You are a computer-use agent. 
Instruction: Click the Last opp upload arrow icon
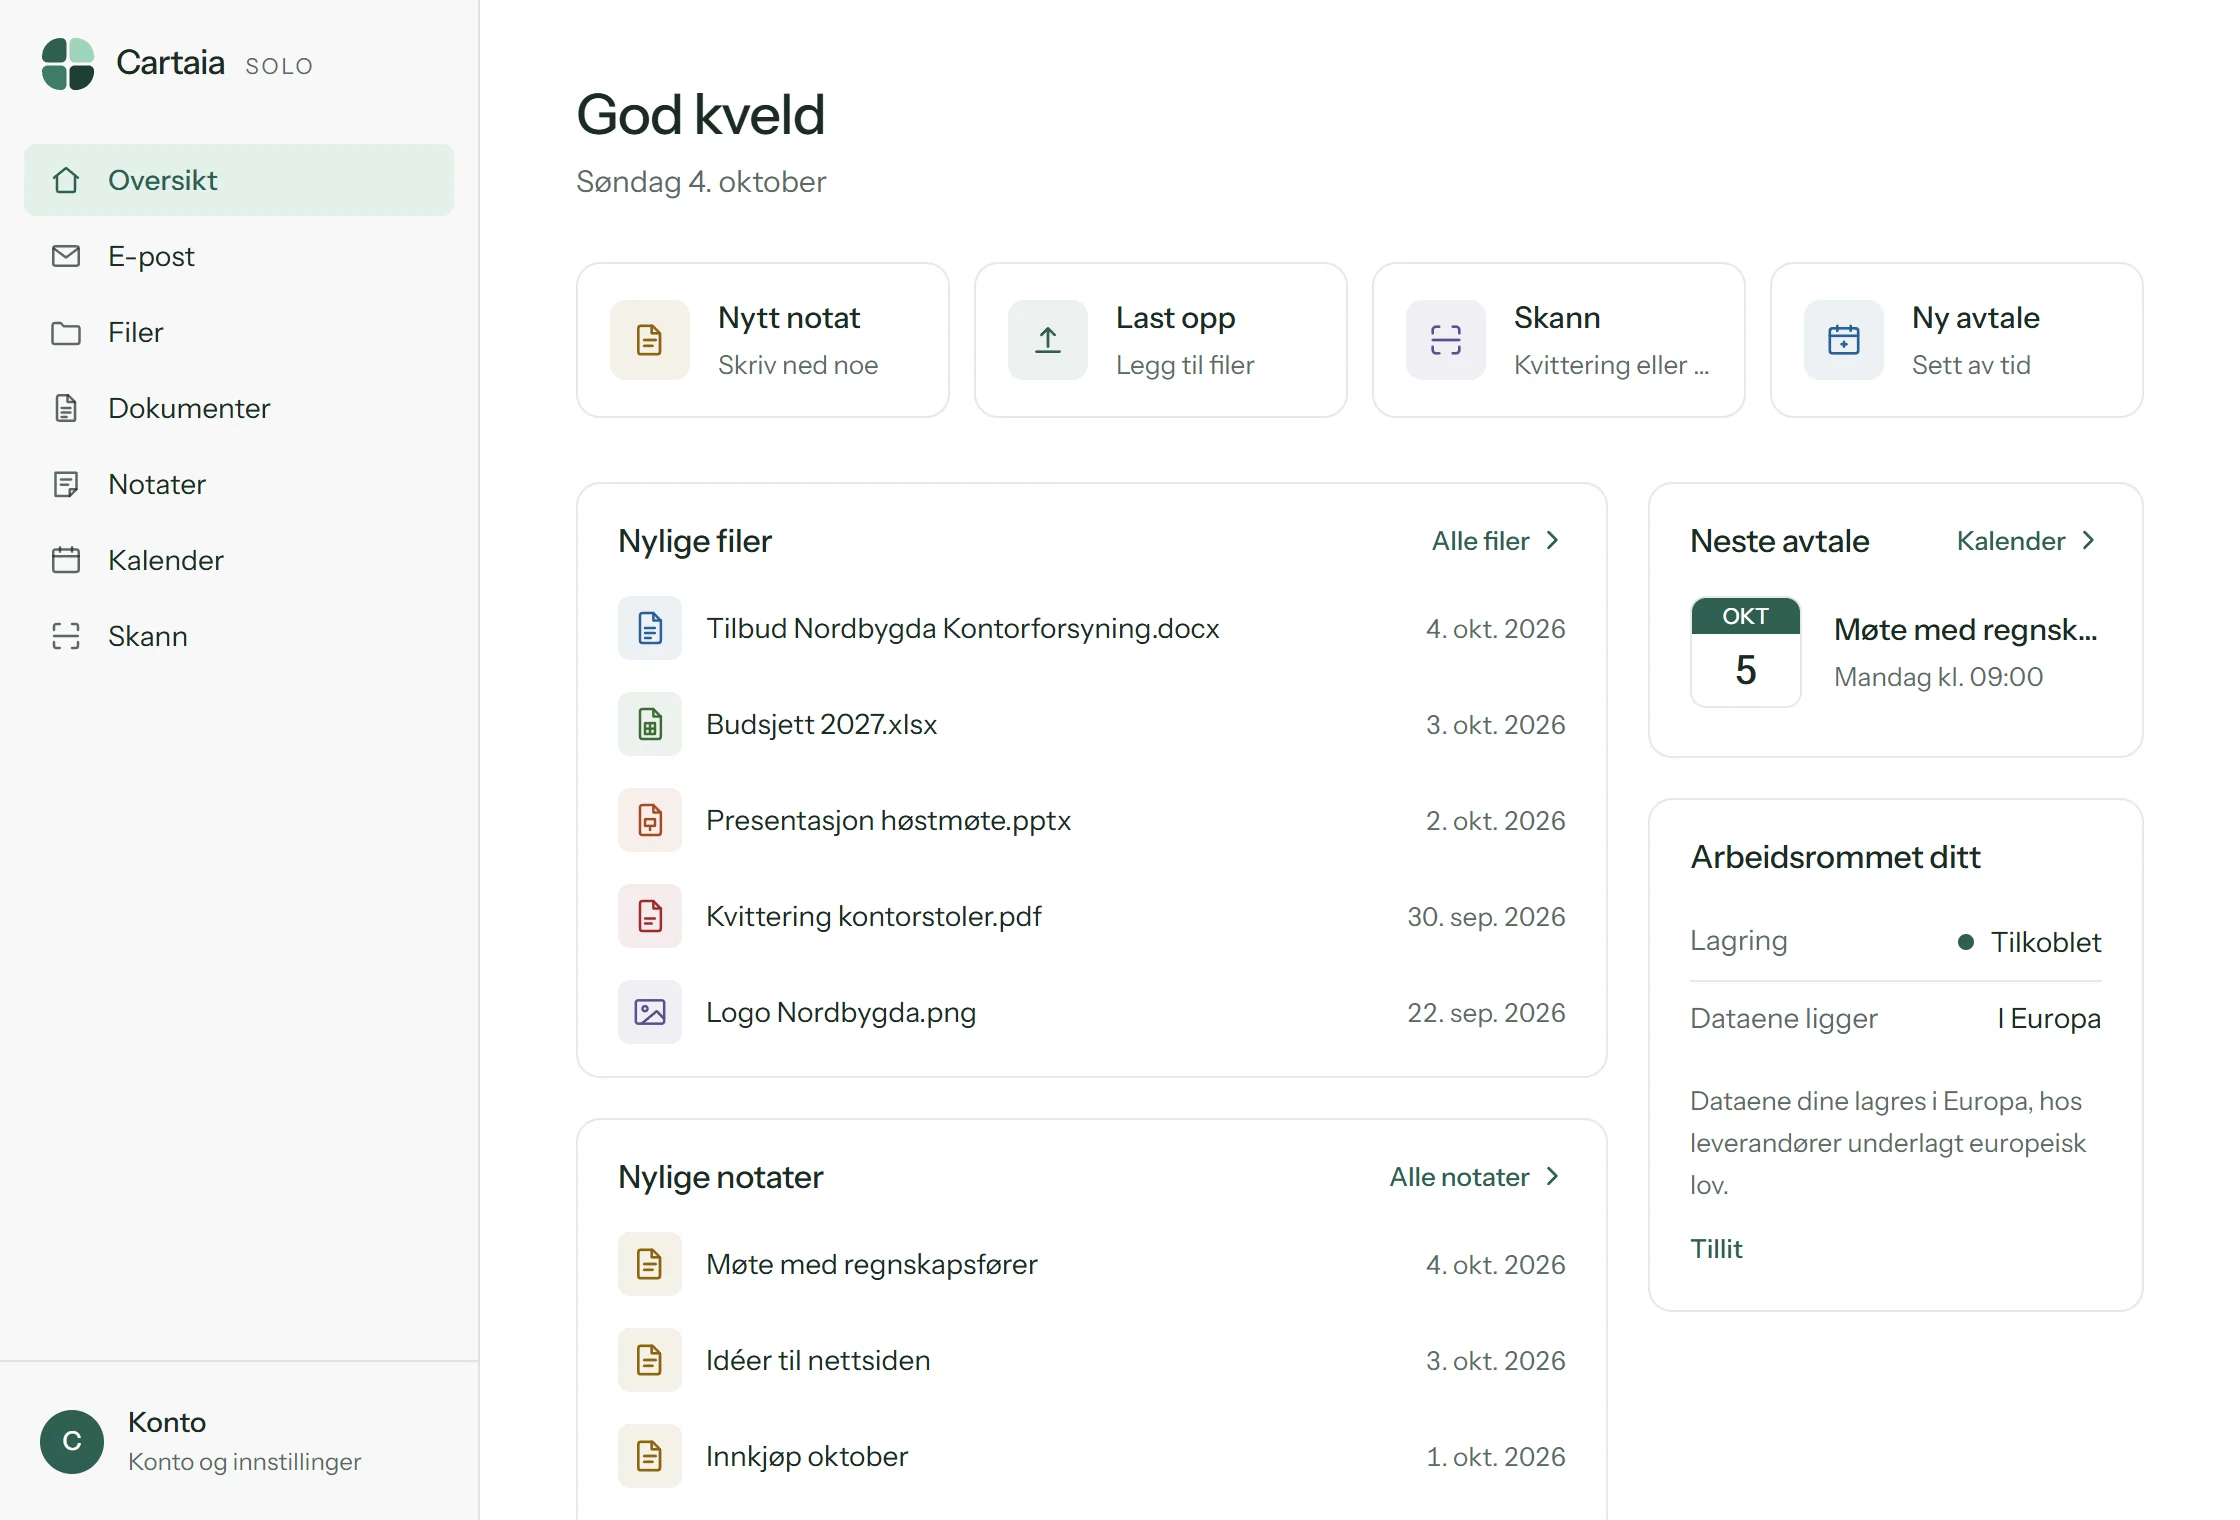(1048, 340)
